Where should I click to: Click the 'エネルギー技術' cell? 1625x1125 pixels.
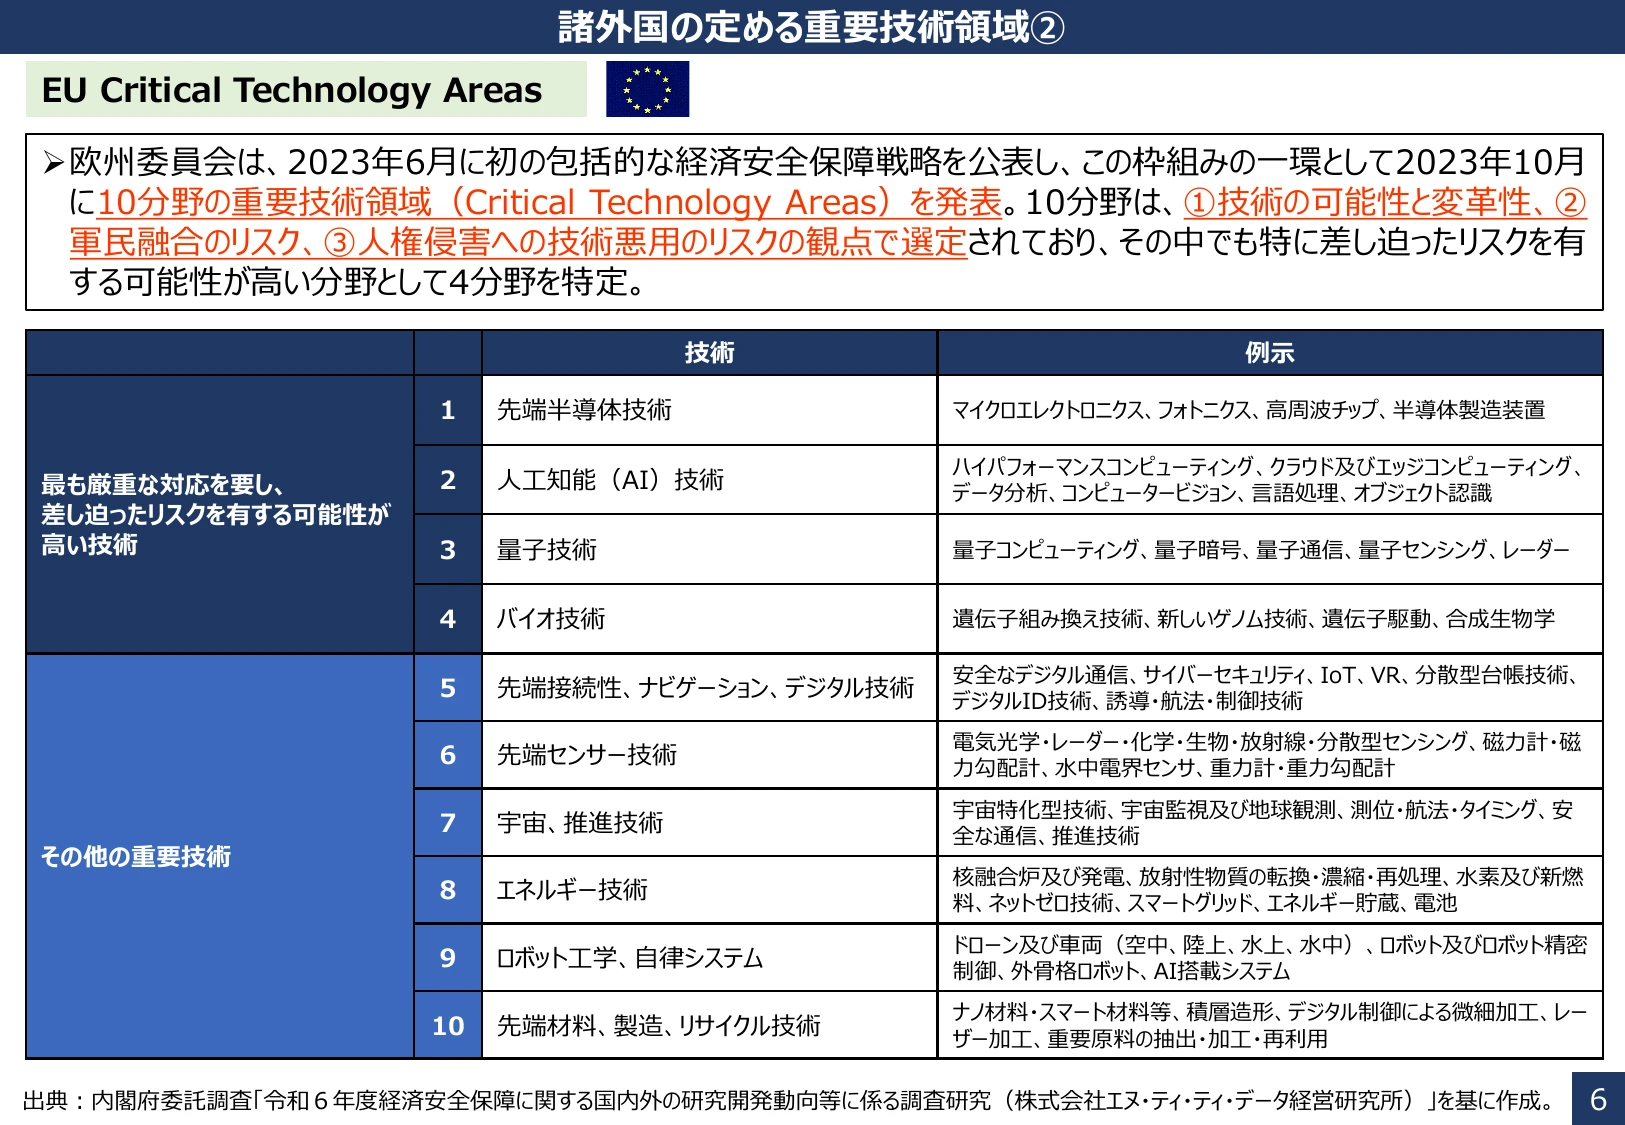pyautogui.click(x=709, y=889)
